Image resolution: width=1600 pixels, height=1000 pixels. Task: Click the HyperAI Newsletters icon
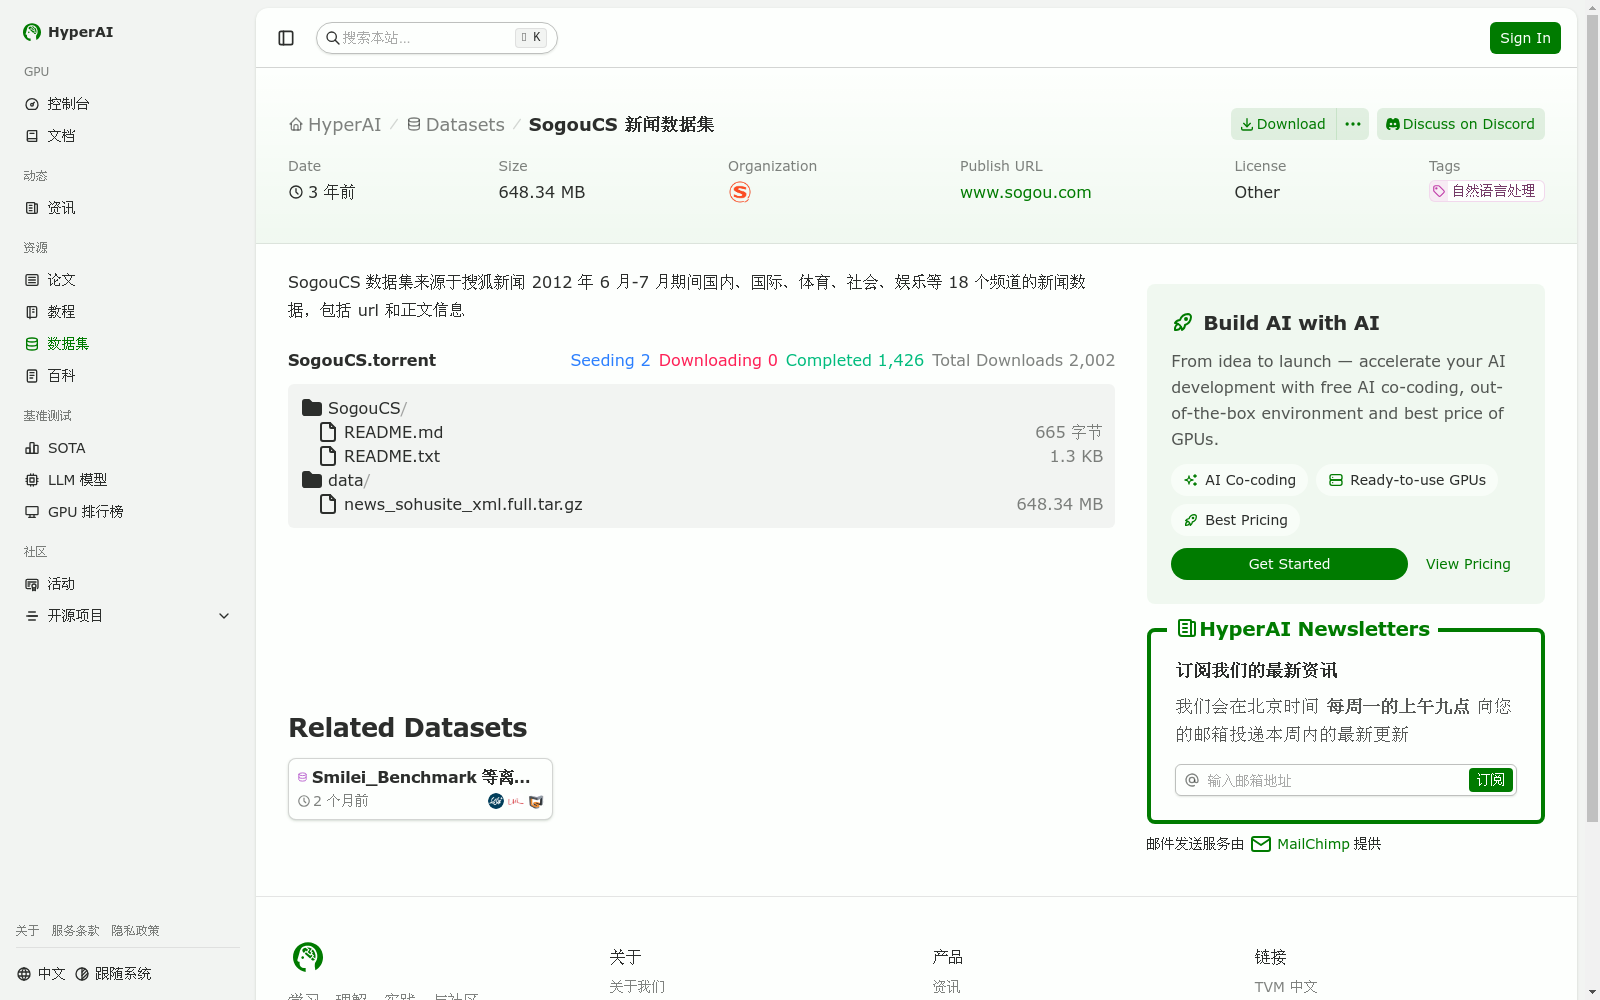point(1187,628)
